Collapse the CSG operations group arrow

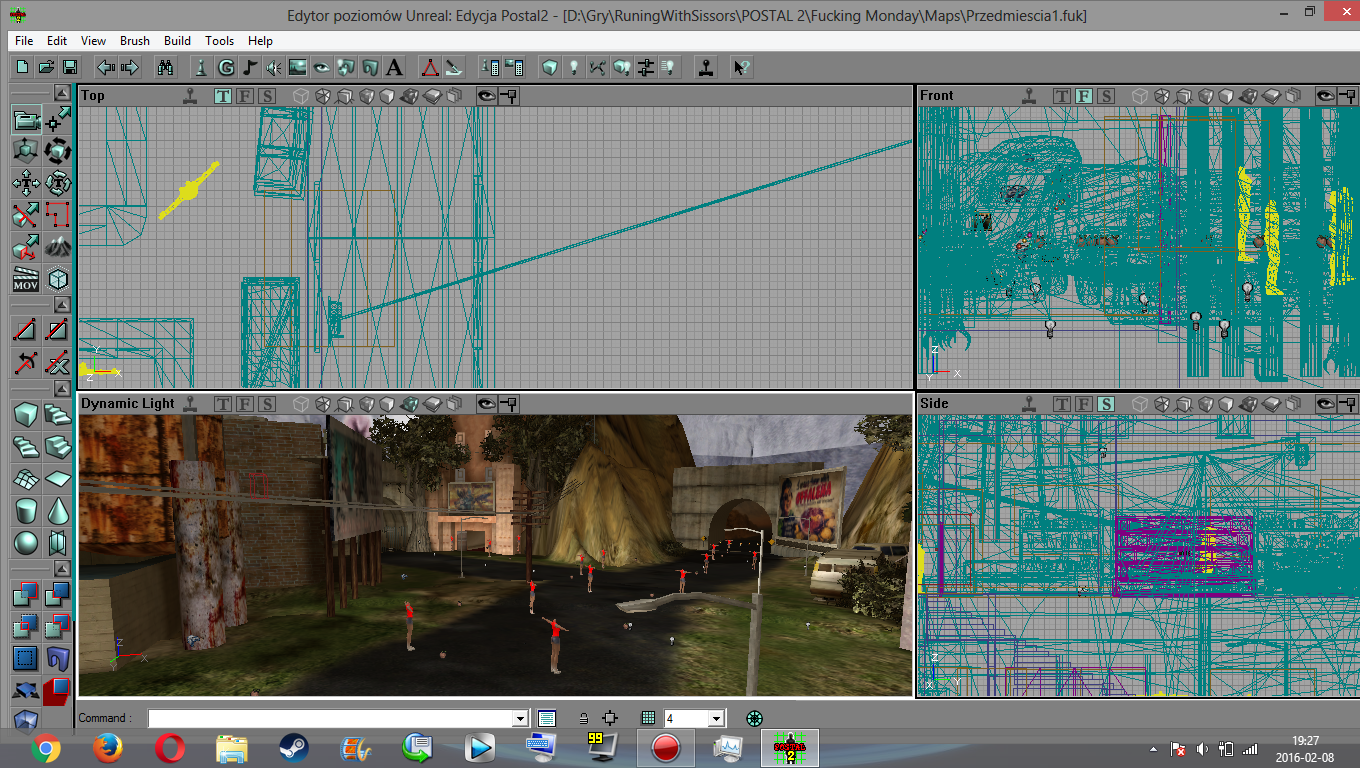click(62, 568)
